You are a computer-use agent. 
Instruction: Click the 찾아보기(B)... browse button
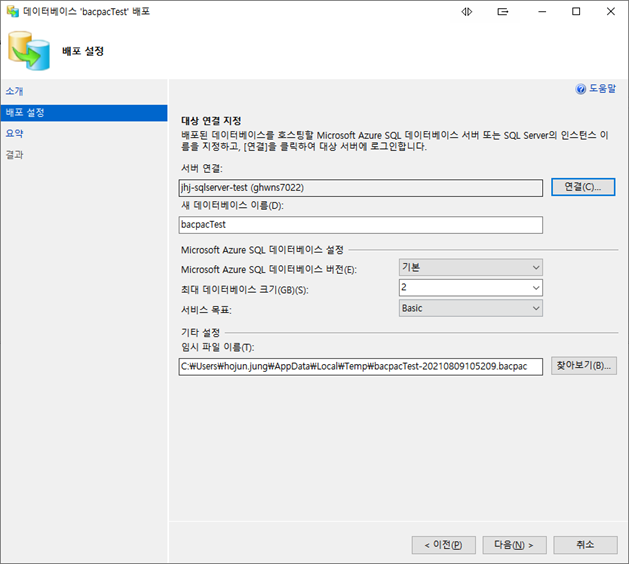click(x=584, y=366)
